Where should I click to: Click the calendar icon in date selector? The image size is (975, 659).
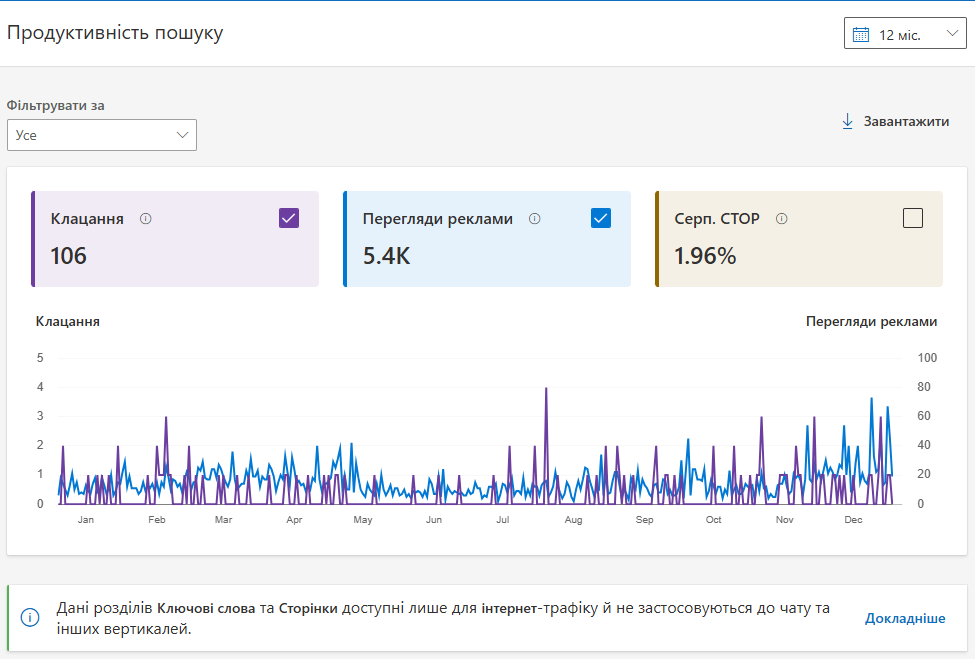(x=860, y=35)
